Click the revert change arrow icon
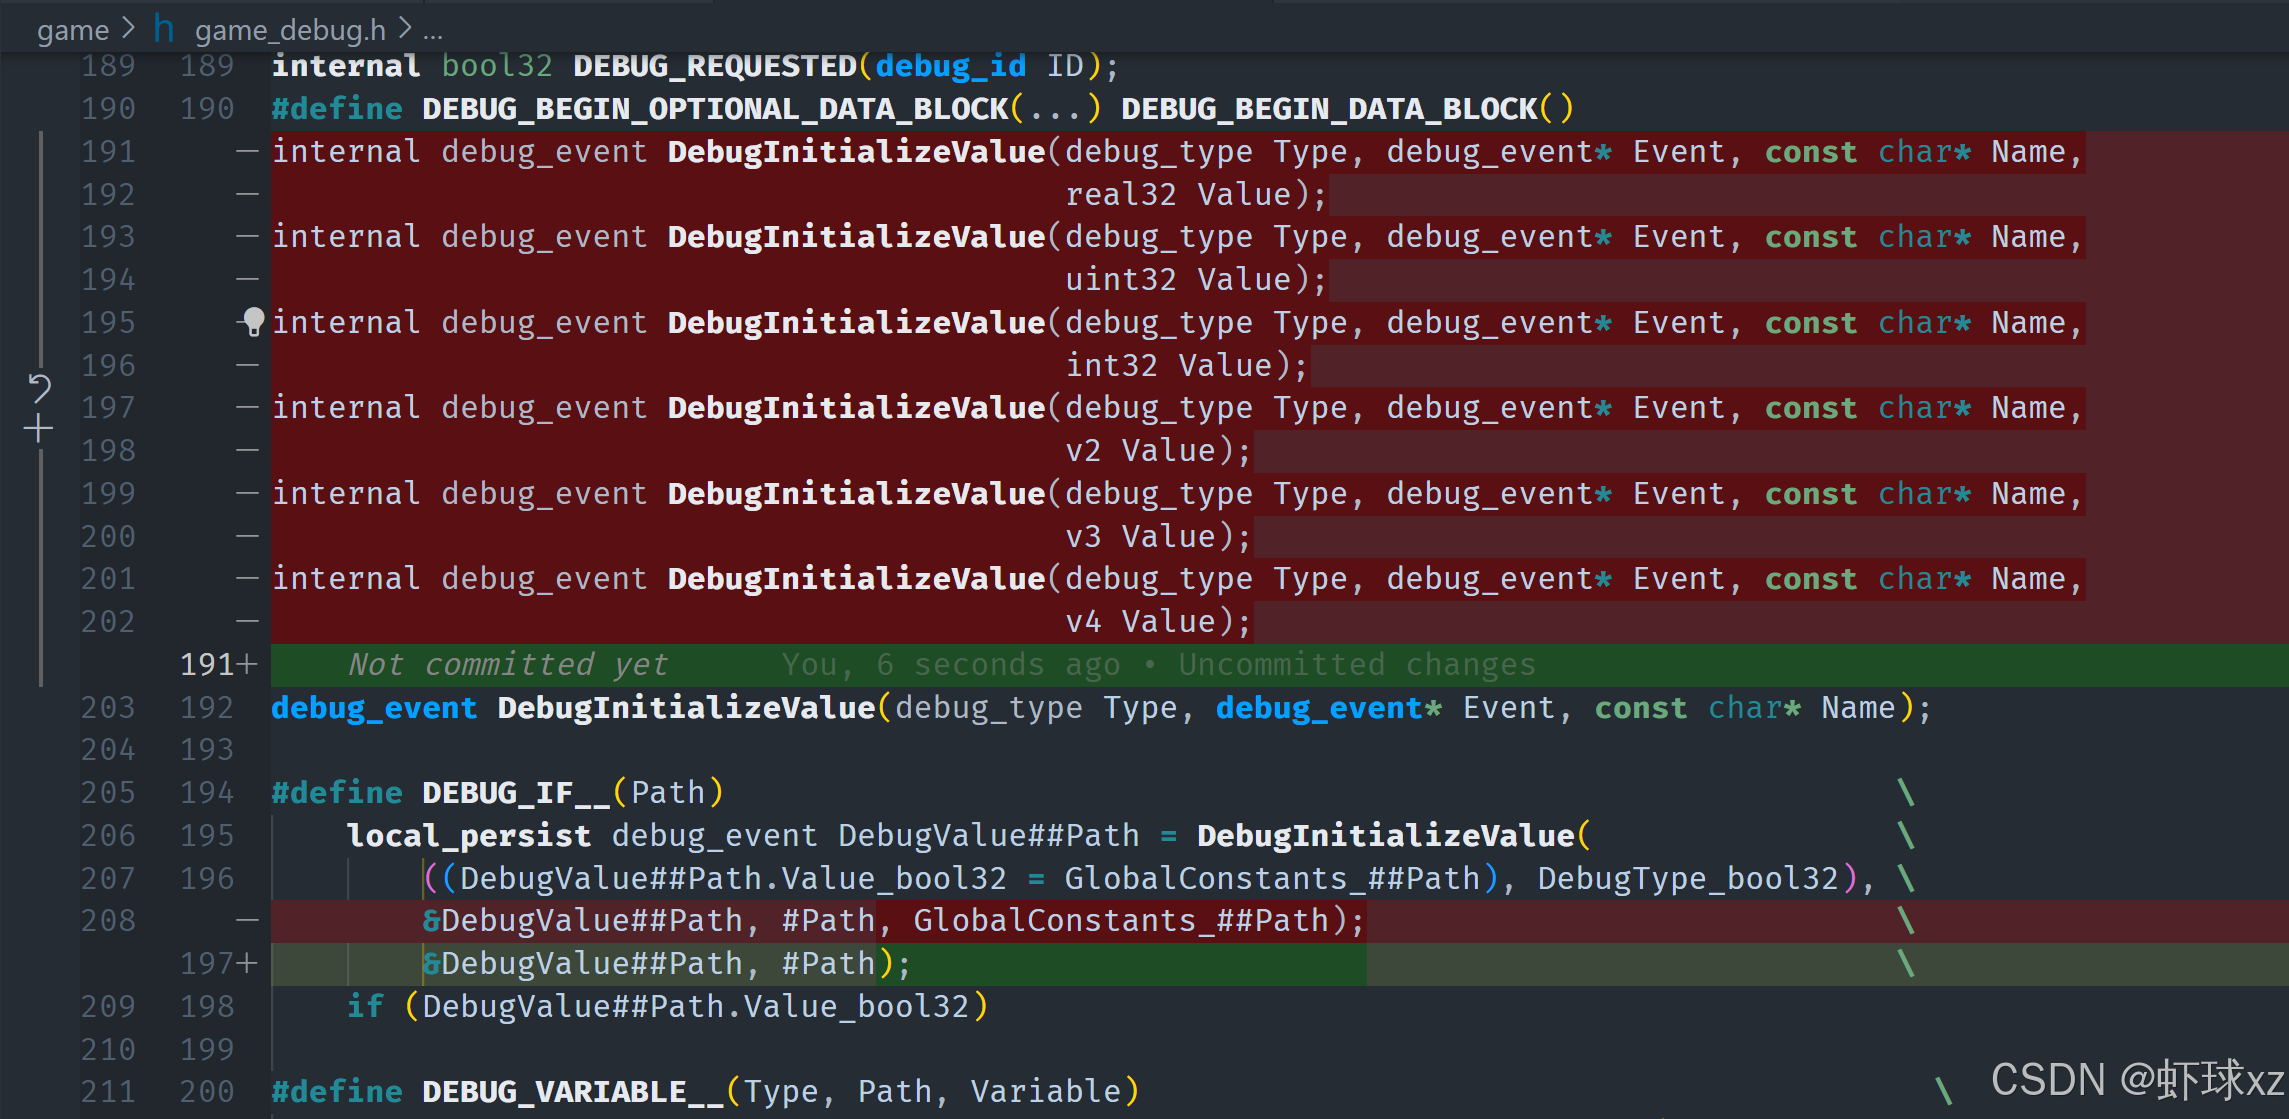Viewport: 2289px width, 1119px height. (x=39, y=387)
